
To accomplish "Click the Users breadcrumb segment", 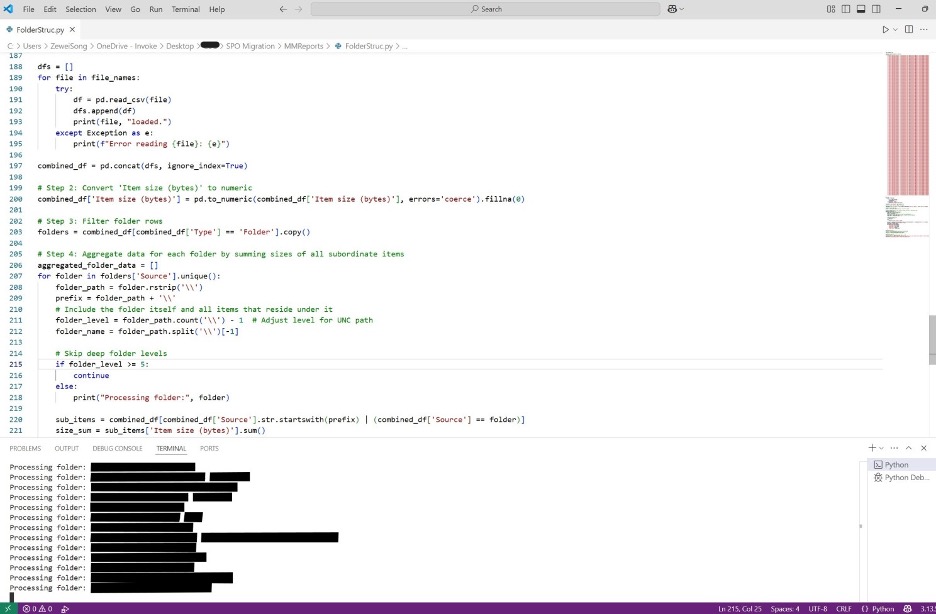I will point(32,46).
